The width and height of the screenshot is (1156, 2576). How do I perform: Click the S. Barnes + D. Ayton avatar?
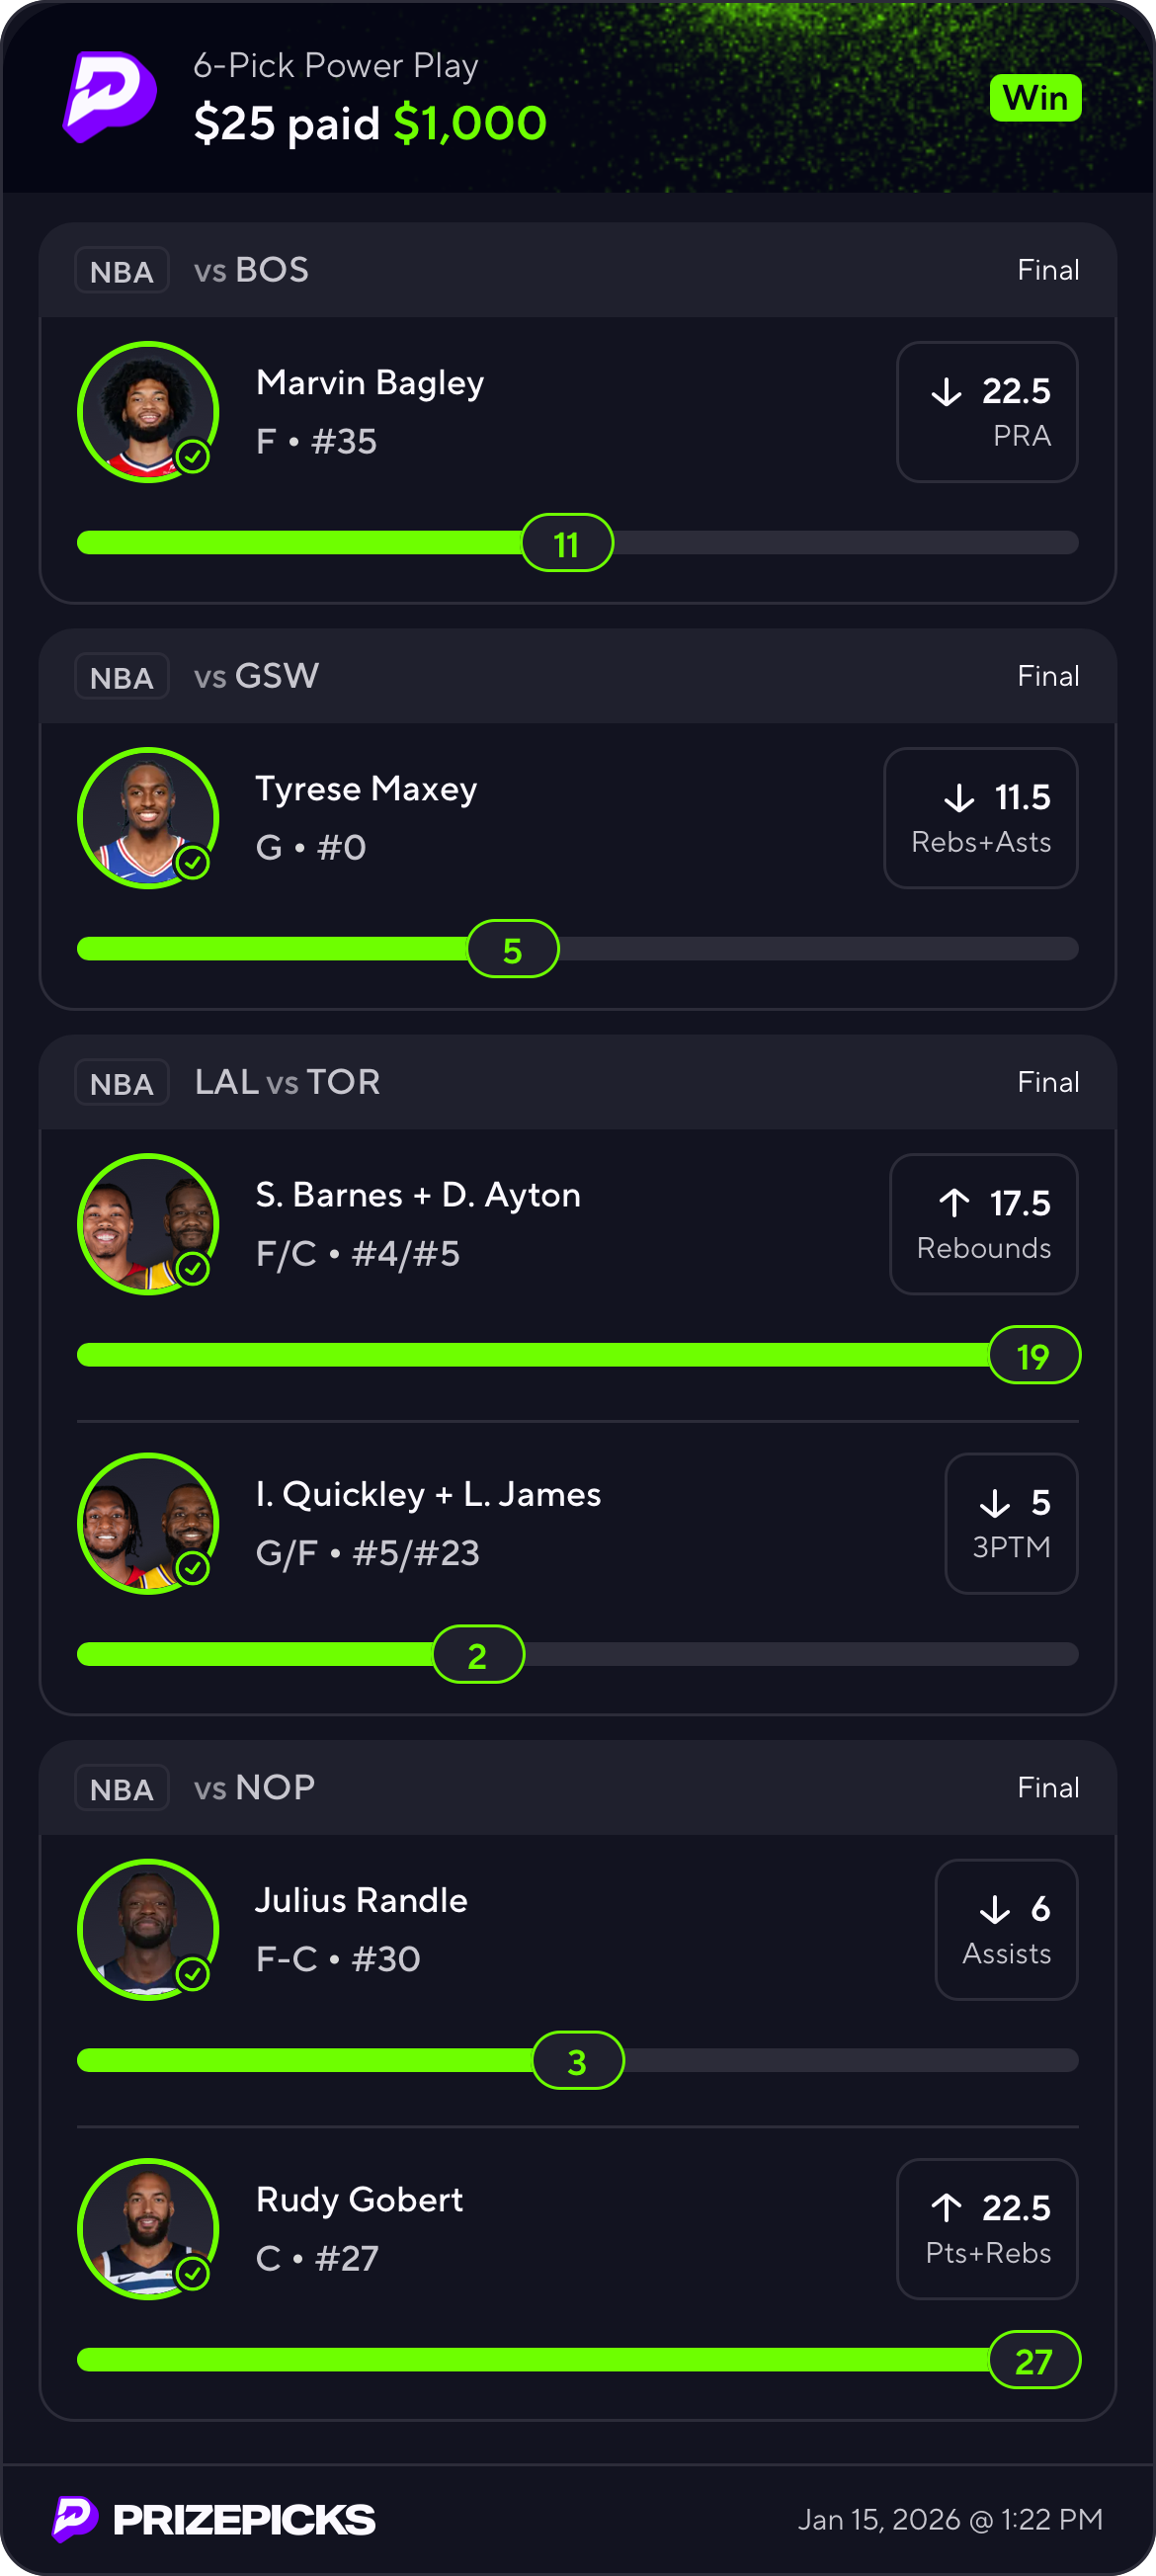(148, 1224)
